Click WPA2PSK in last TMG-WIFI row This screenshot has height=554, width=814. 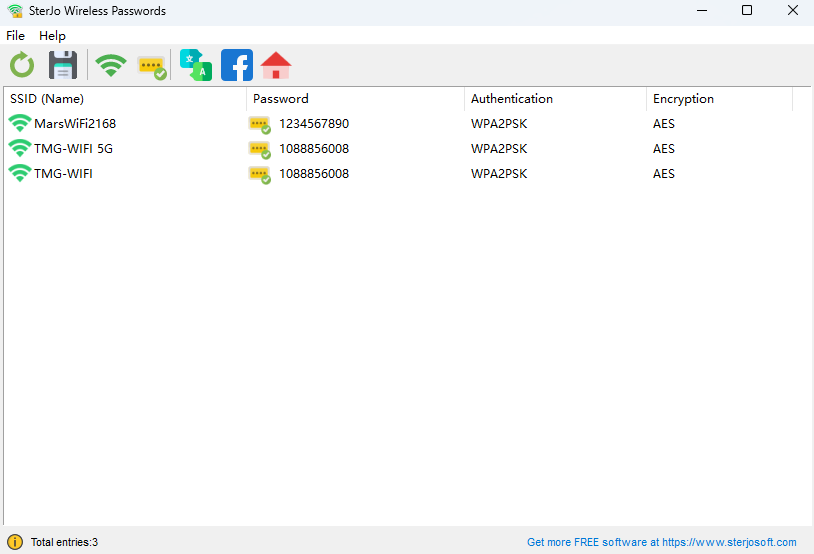point(499,173)
